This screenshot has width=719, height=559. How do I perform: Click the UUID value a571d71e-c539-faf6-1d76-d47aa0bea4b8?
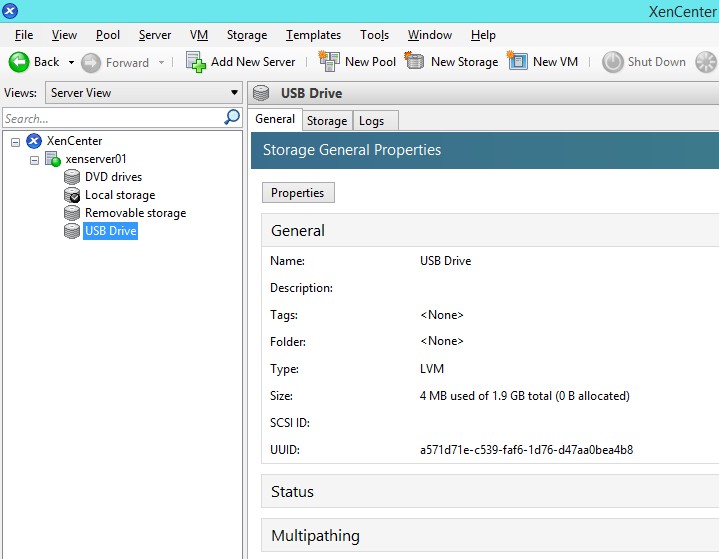click(526, 450)
